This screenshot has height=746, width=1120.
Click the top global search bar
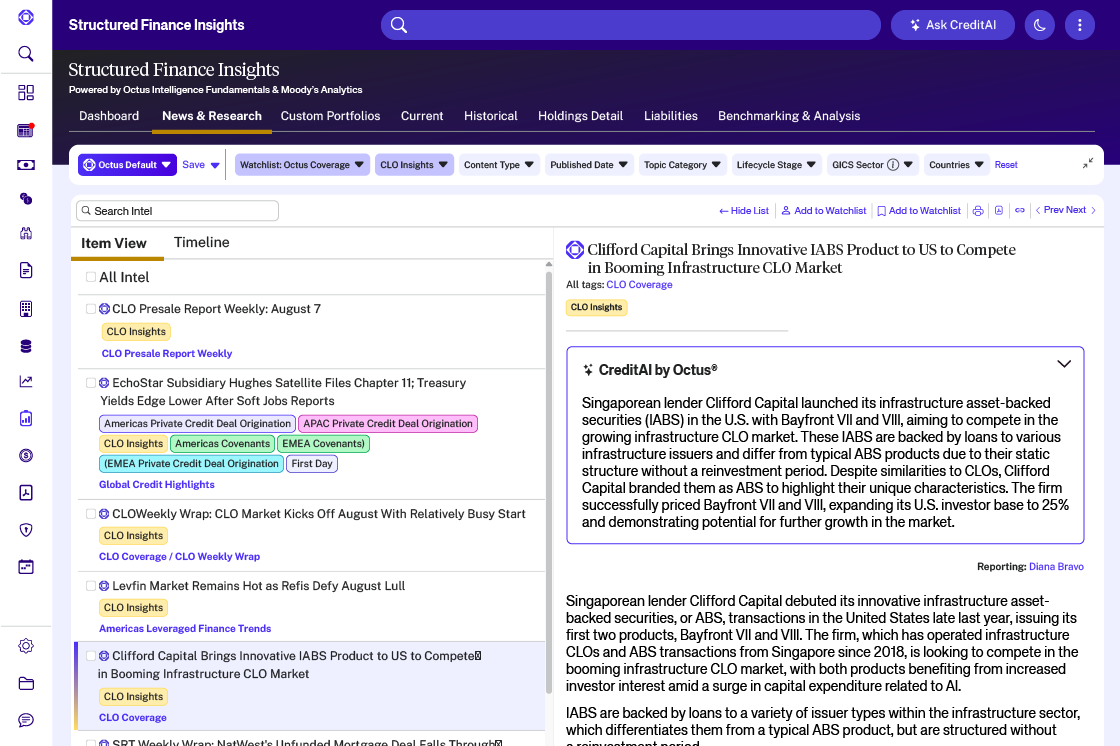[631, 25]
